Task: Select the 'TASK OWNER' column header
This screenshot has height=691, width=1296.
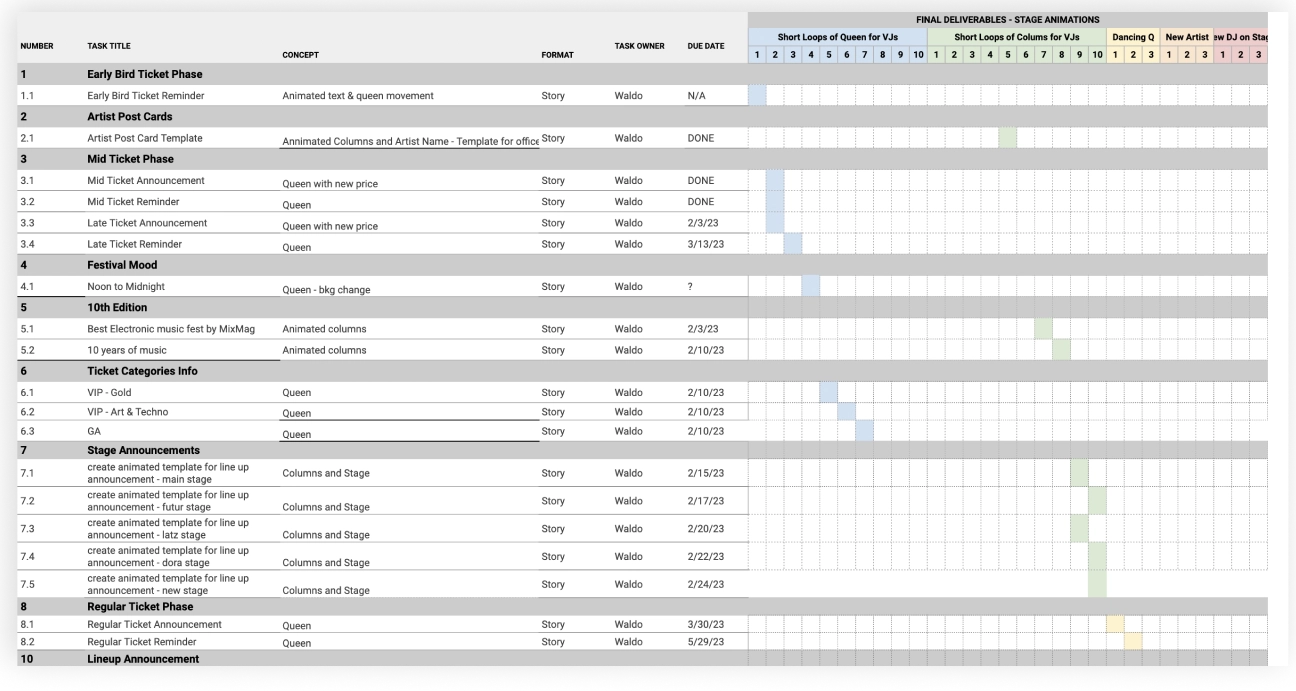Action: coord(639,46)
